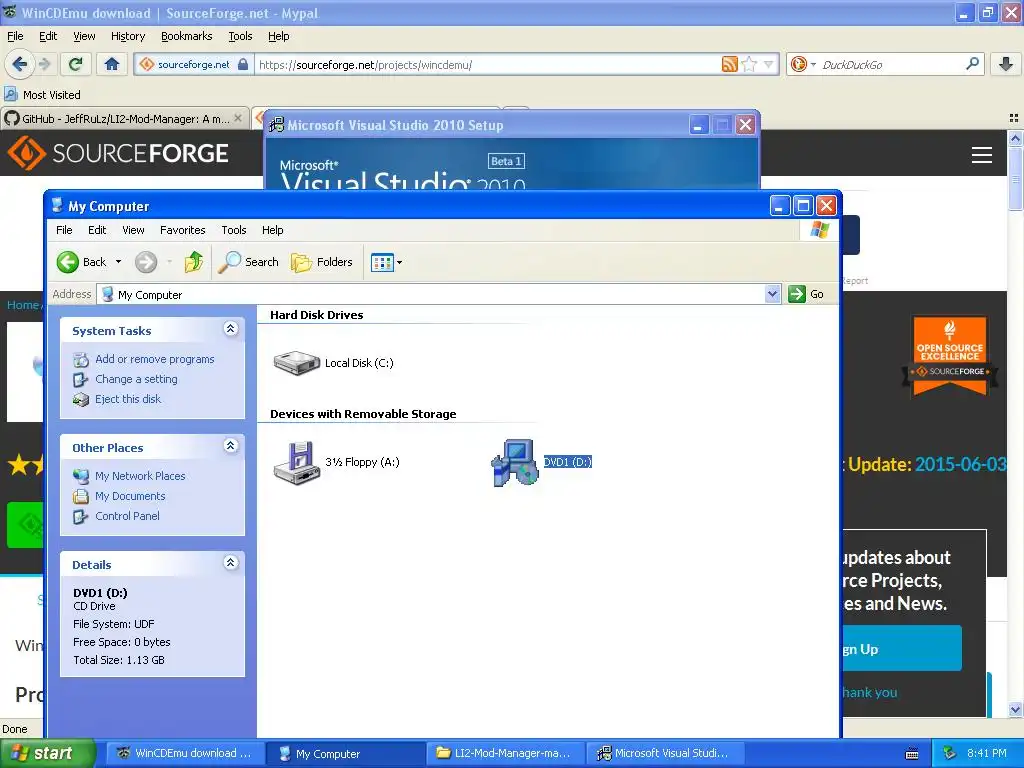Click the on-screen keyboard tray icon

click(912, 753)
